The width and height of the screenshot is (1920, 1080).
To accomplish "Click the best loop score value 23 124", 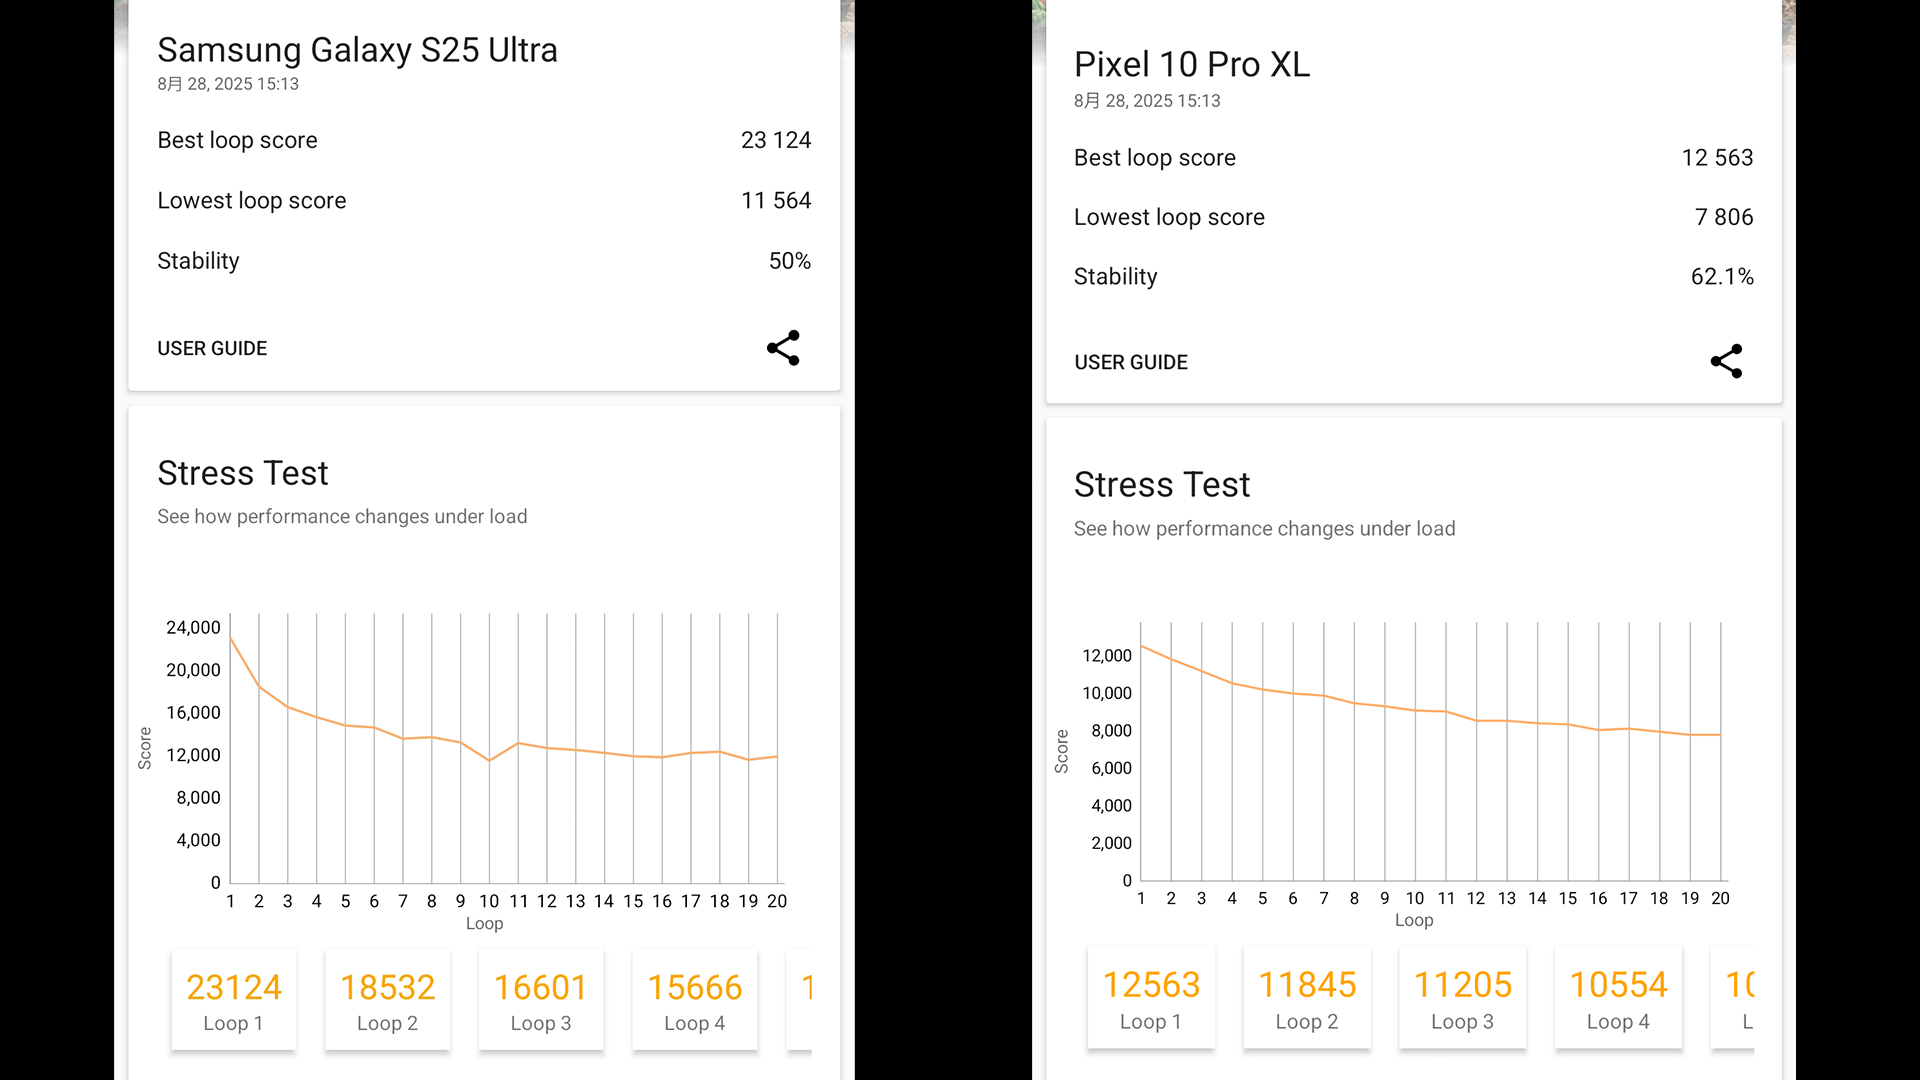I will point(776,140).
